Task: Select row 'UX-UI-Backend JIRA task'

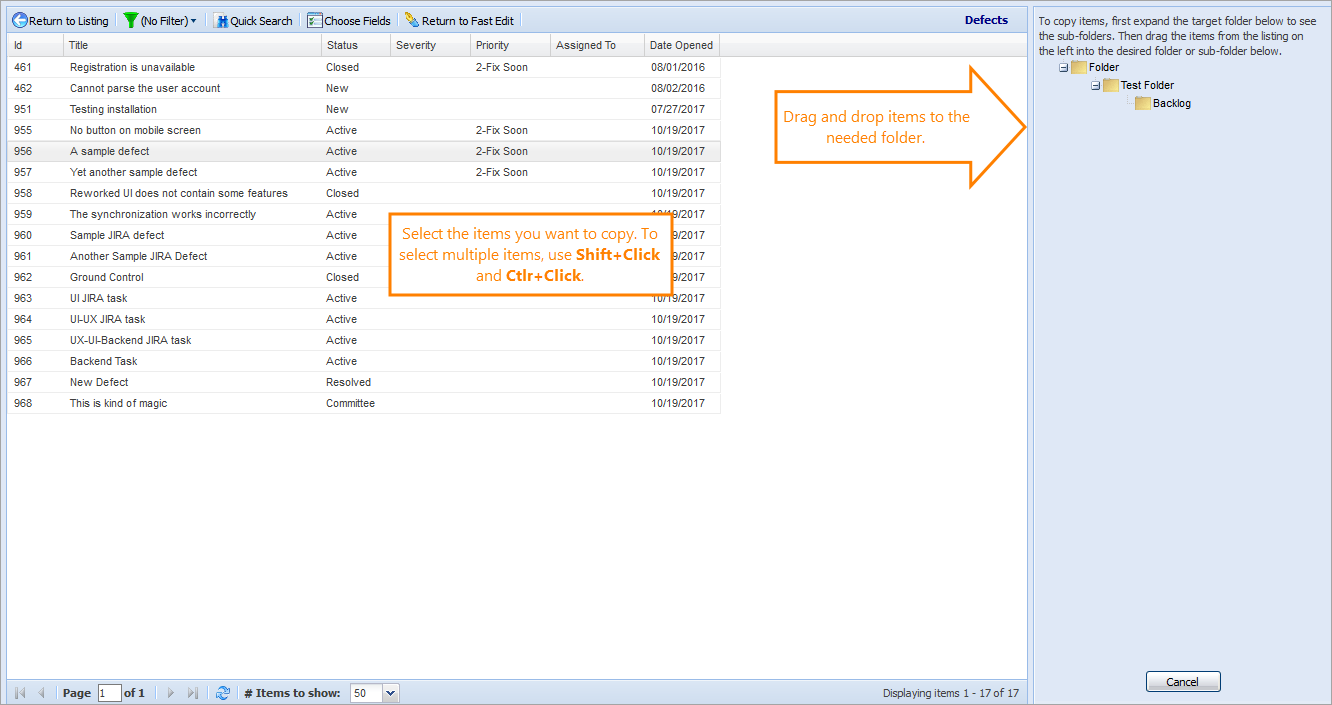Action: point(364,340)
